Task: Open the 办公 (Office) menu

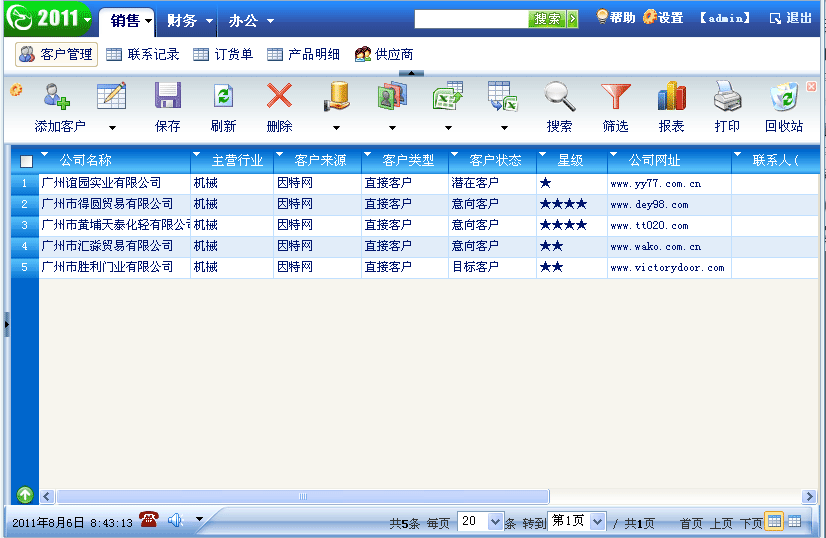Action: [x=251, y=21]
